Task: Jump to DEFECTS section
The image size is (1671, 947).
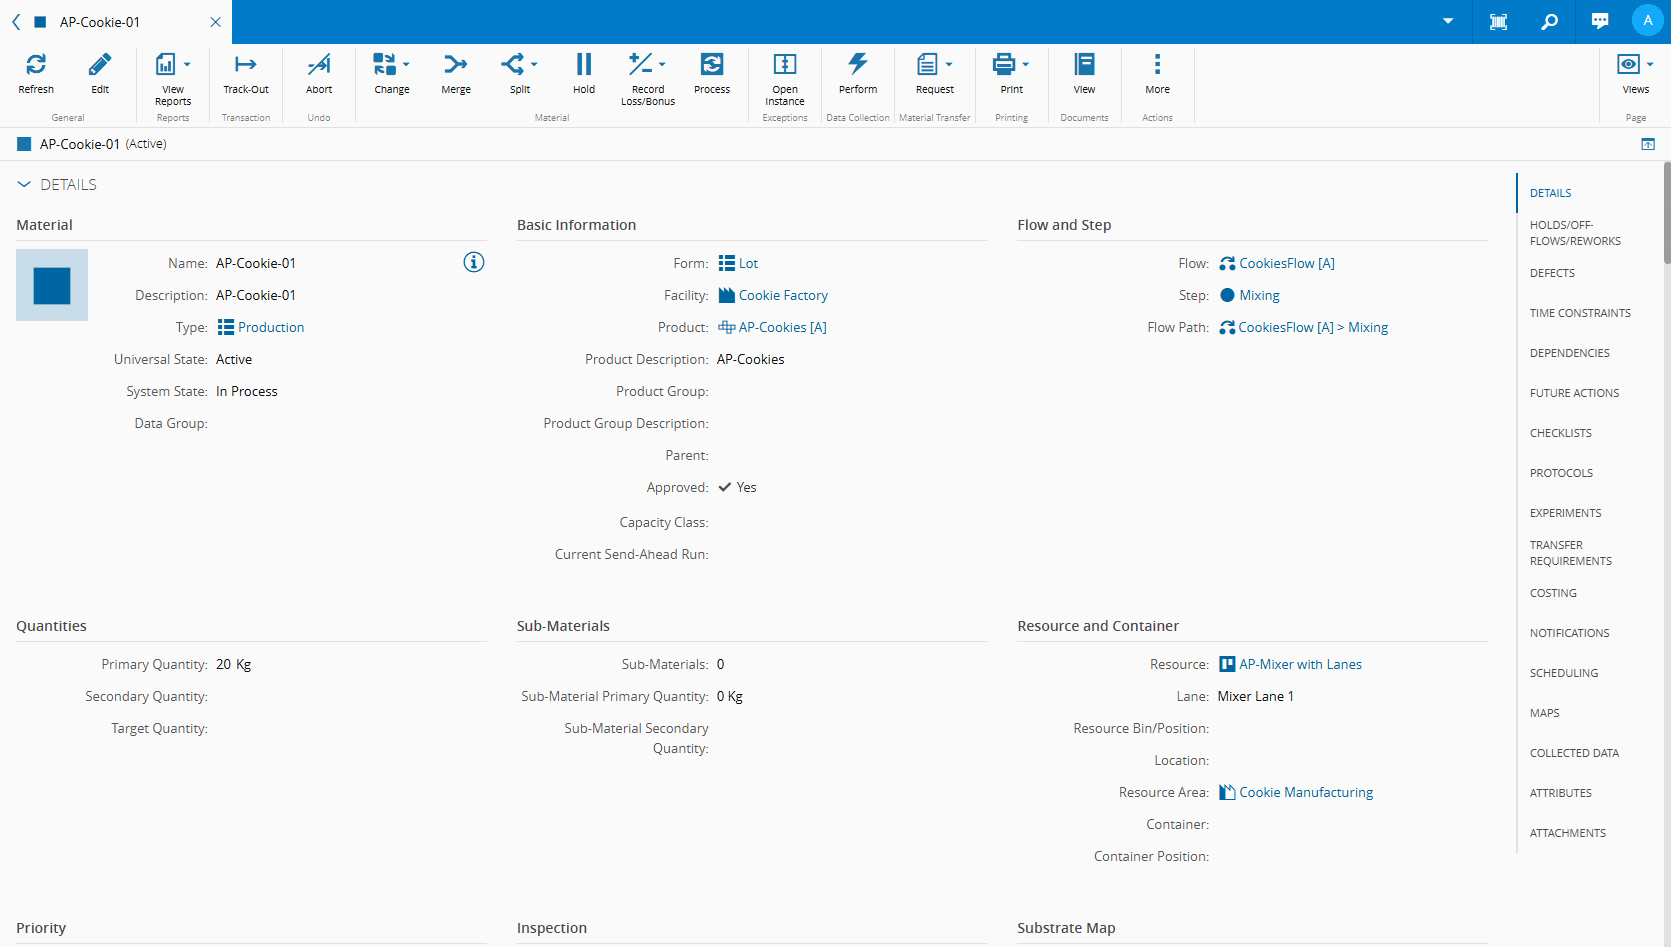Action: [1552, 273]
